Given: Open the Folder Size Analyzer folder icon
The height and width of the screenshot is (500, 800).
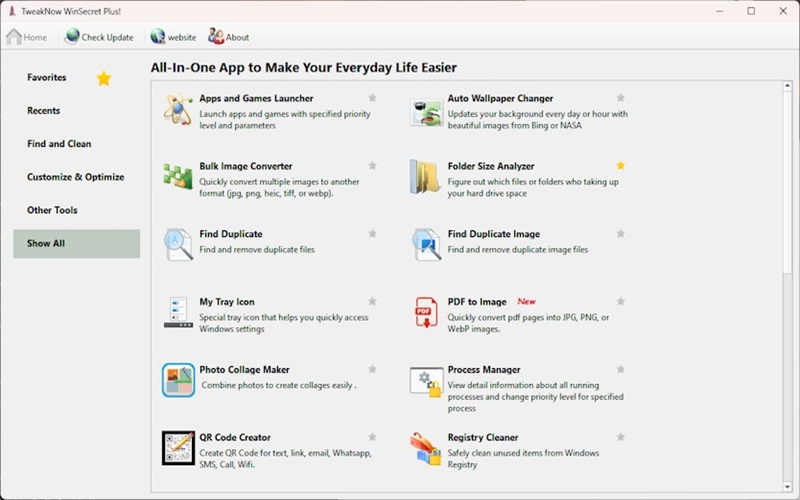Looking at the screenshot, I should (425, 177).
